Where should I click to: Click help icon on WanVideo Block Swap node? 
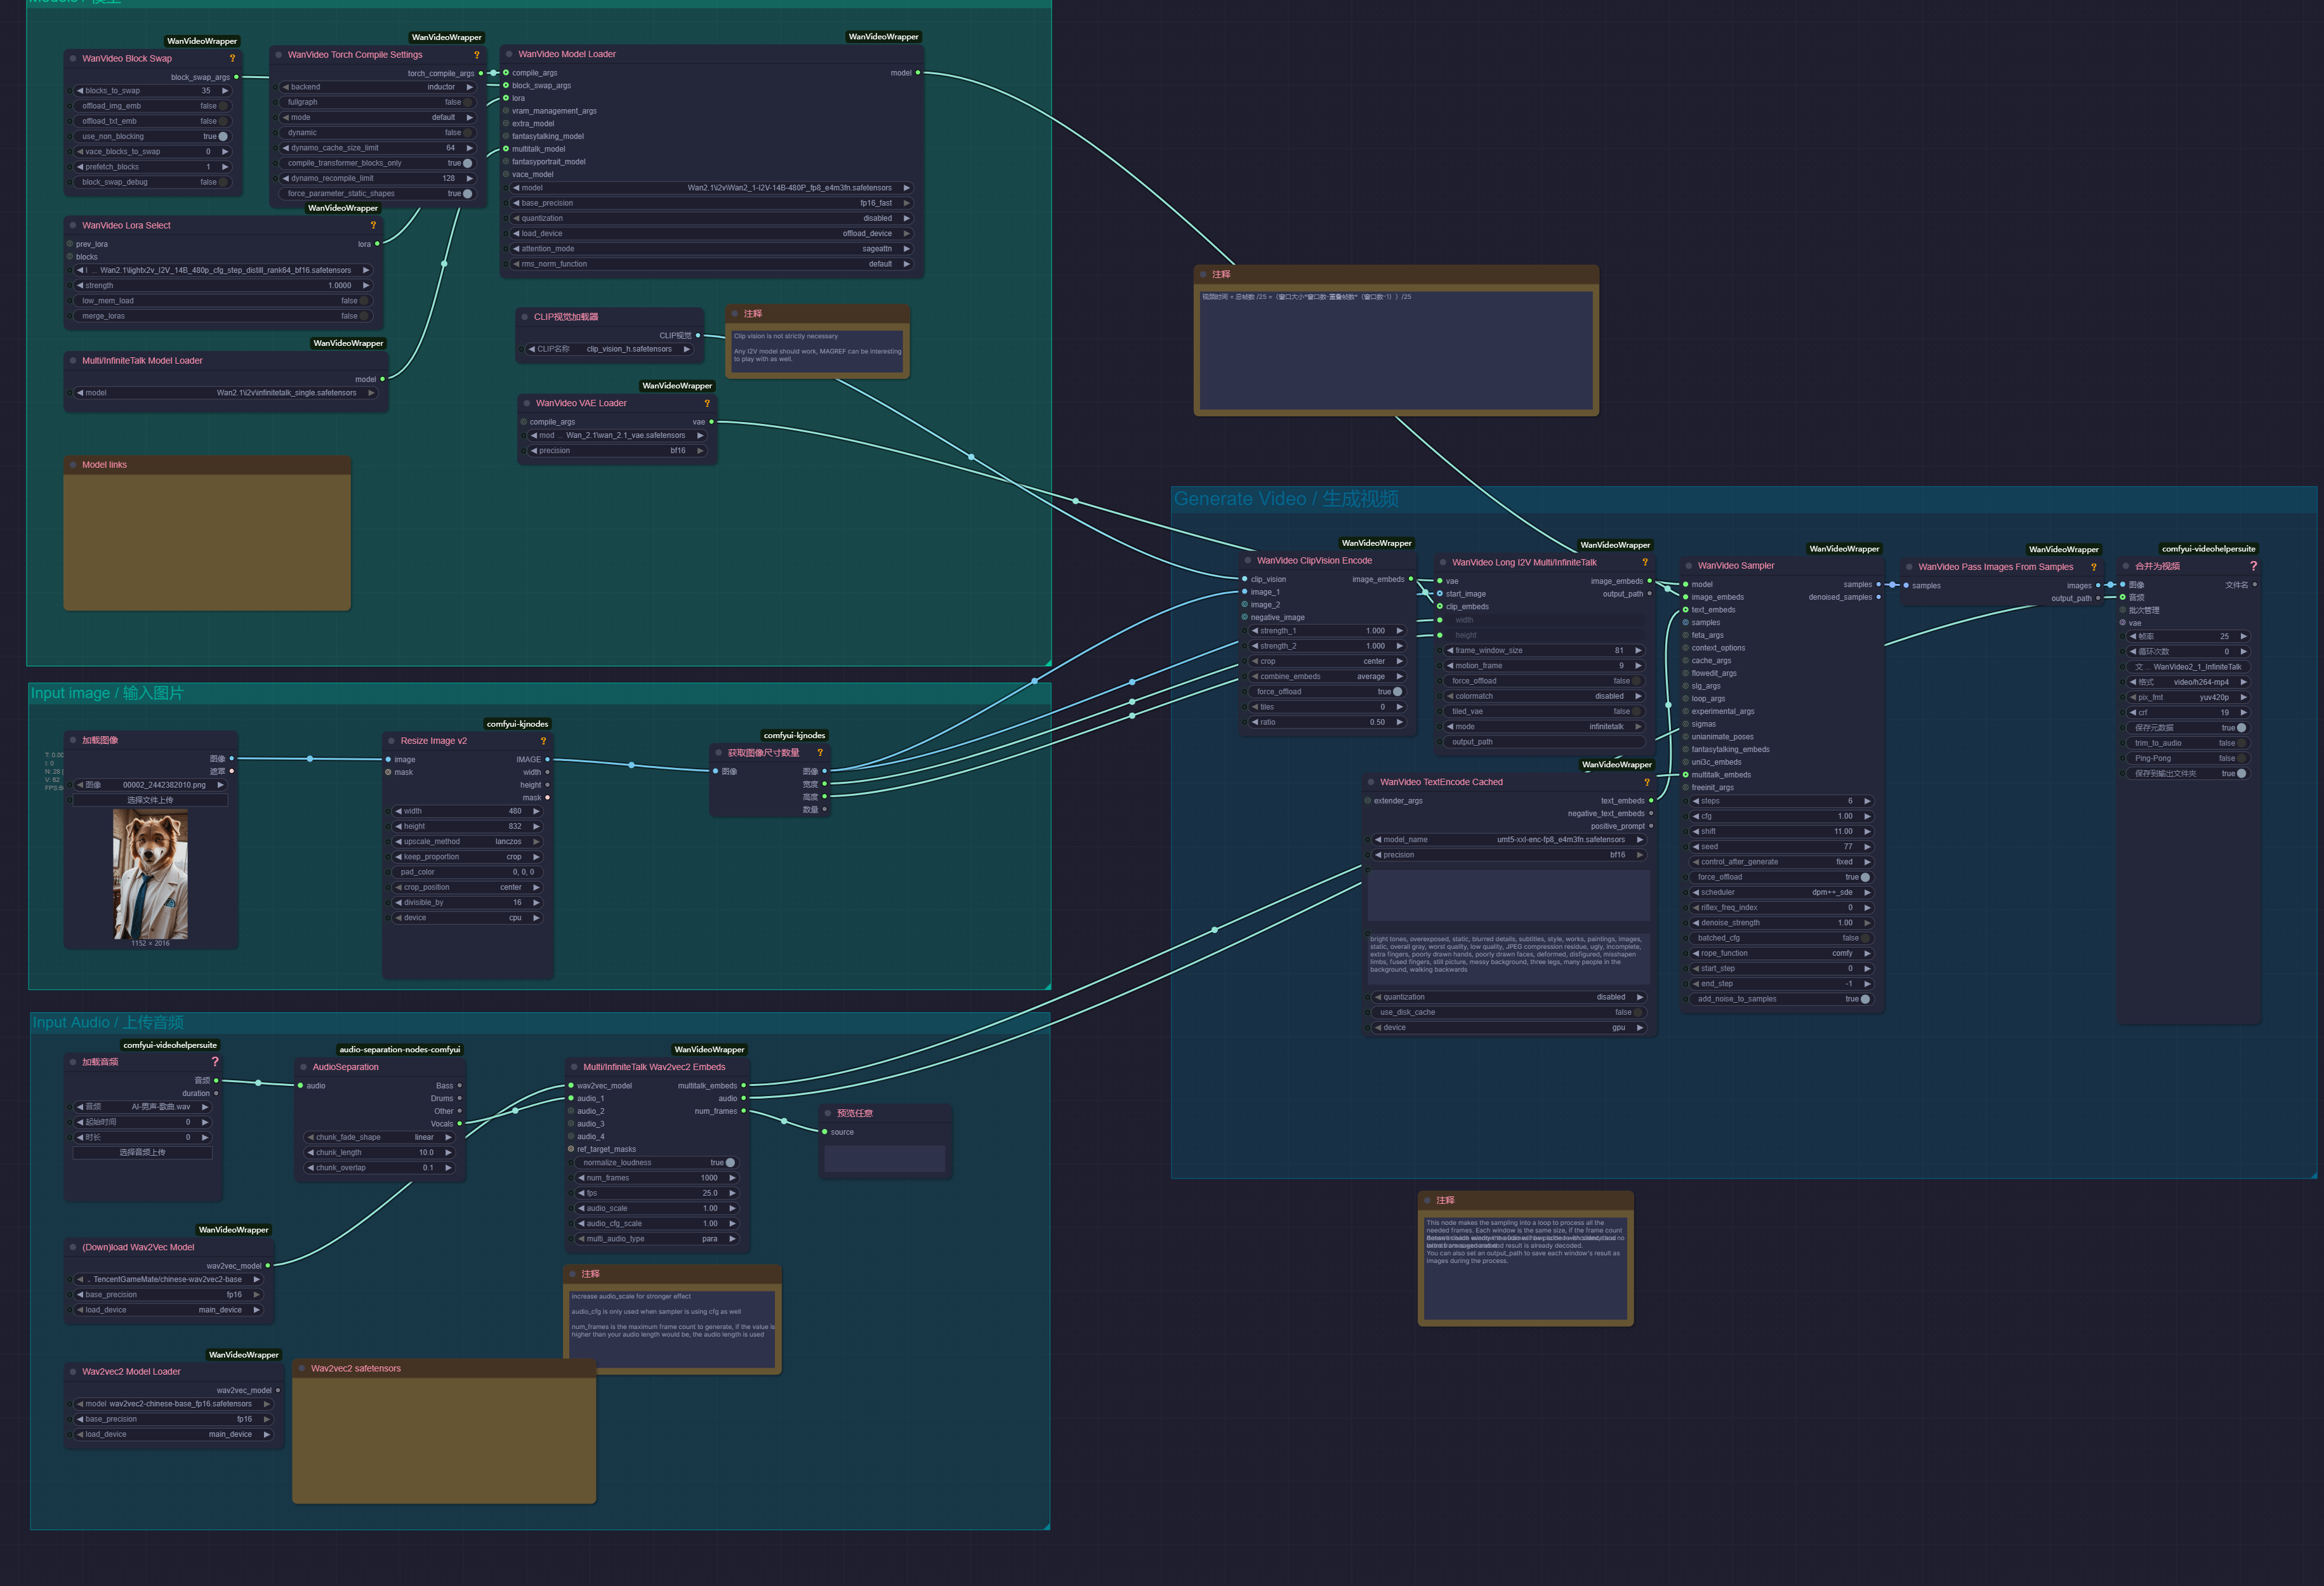232,58
